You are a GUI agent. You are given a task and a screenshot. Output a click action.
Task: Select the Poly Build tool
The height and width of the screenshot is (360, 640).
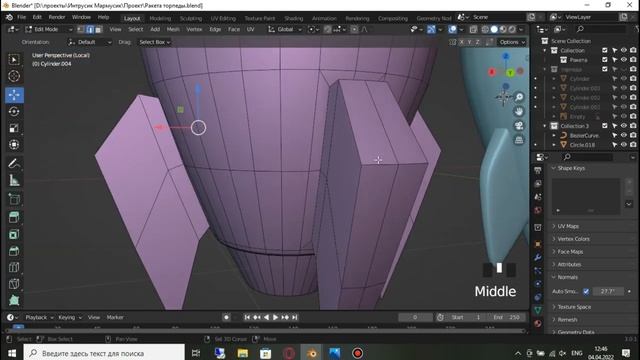pyautogui.click(x=14, y=301)
